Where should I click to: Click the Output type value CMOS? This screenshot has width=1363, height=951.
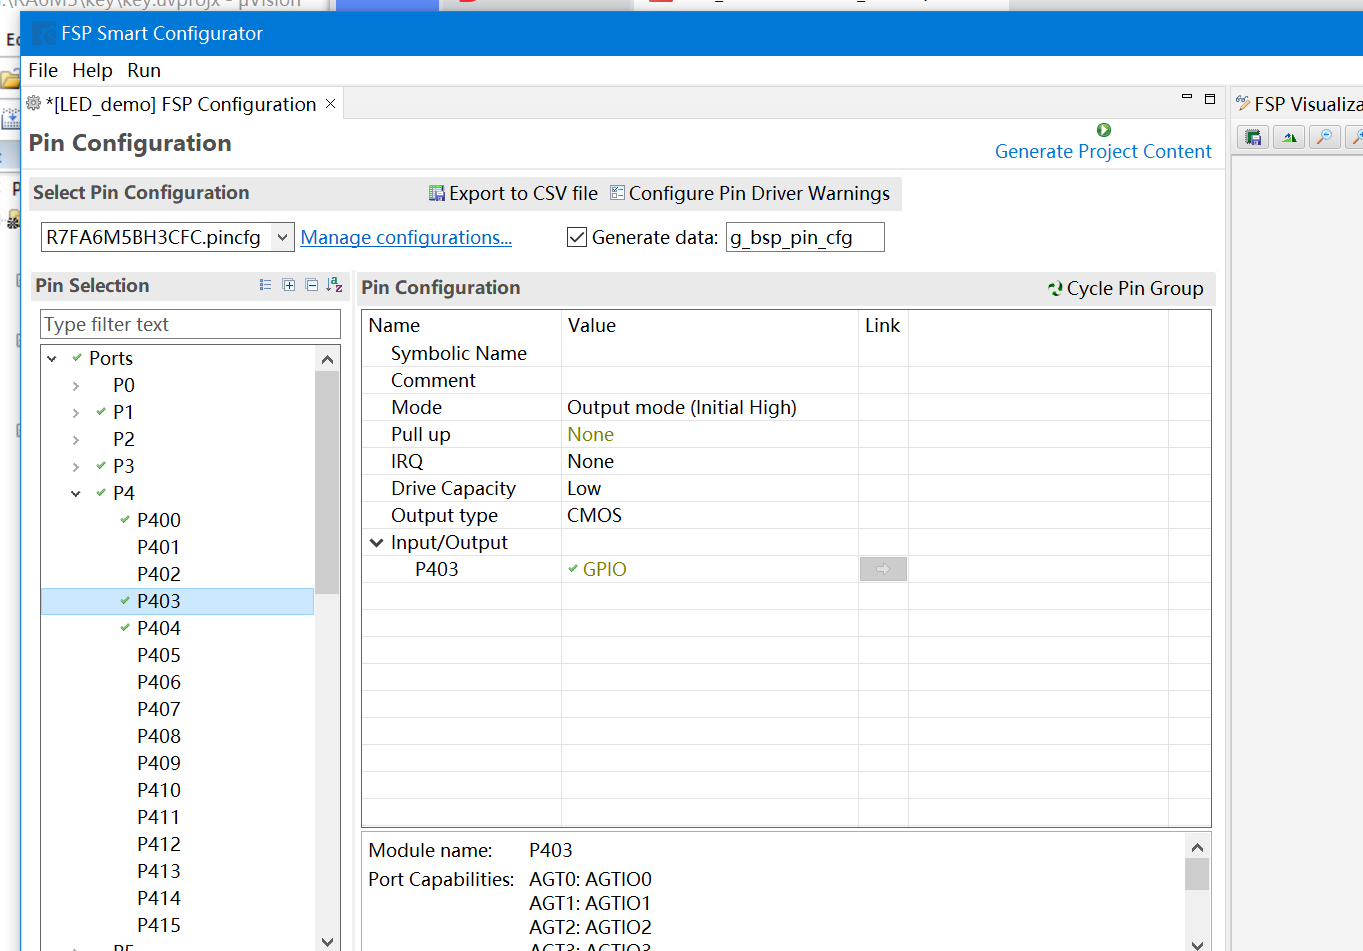click(x=594, y=515)
